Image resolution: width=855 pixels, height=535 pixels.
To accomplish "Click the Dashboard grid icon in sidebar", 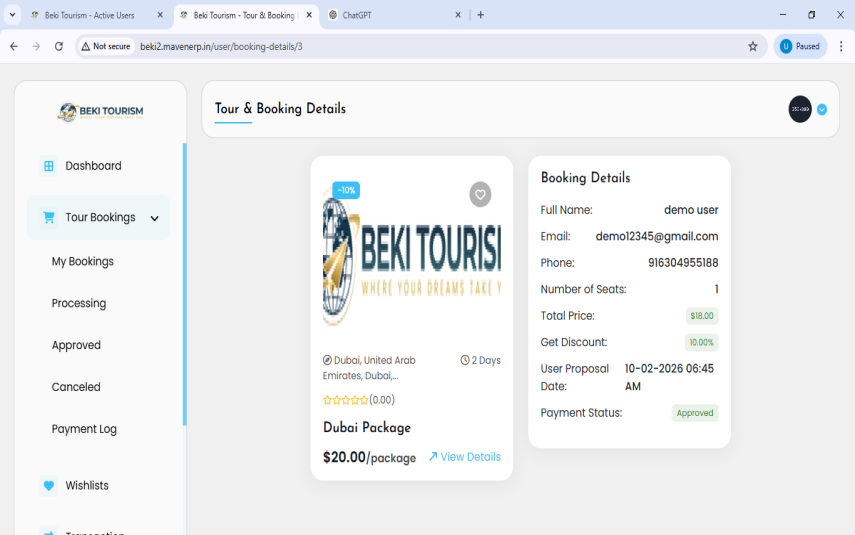I will tap(48, 166).
